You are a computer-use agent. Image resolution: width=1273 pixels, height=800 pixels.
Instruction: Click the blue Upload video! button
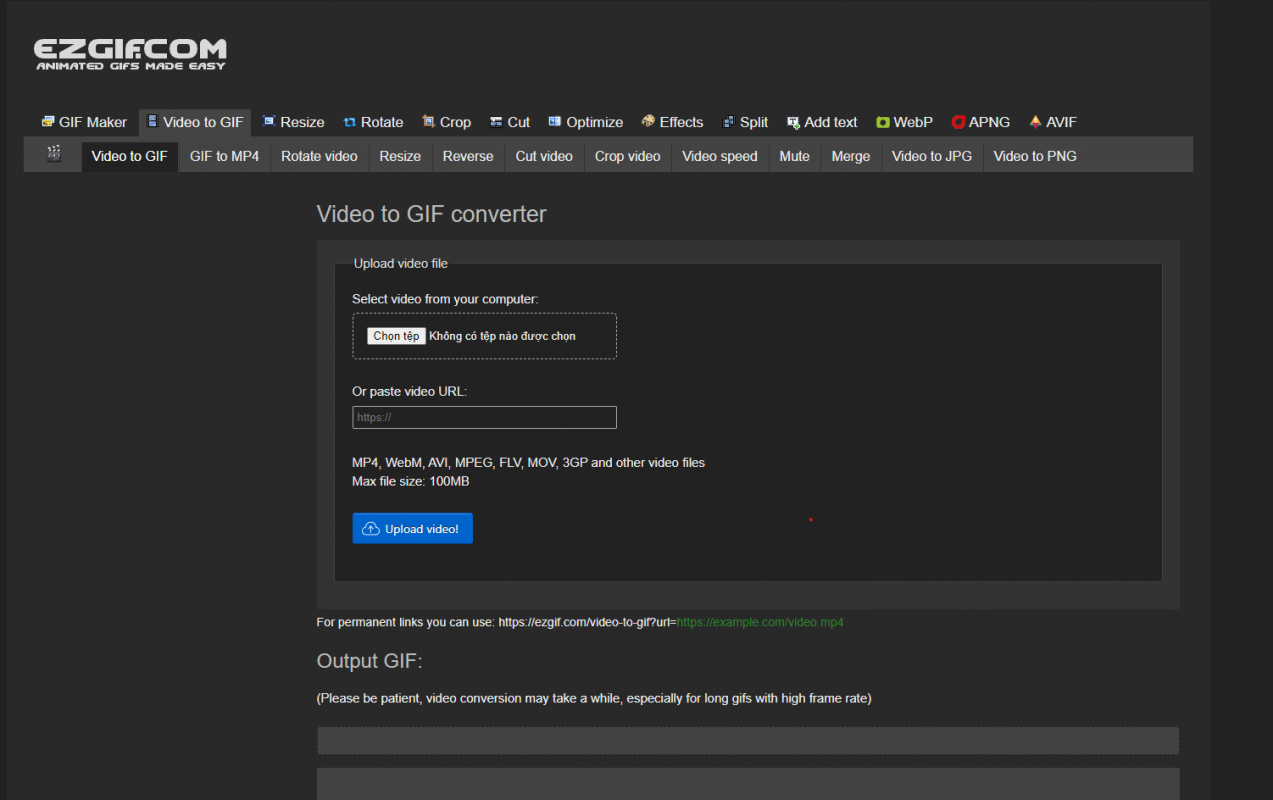pos(412,529)
